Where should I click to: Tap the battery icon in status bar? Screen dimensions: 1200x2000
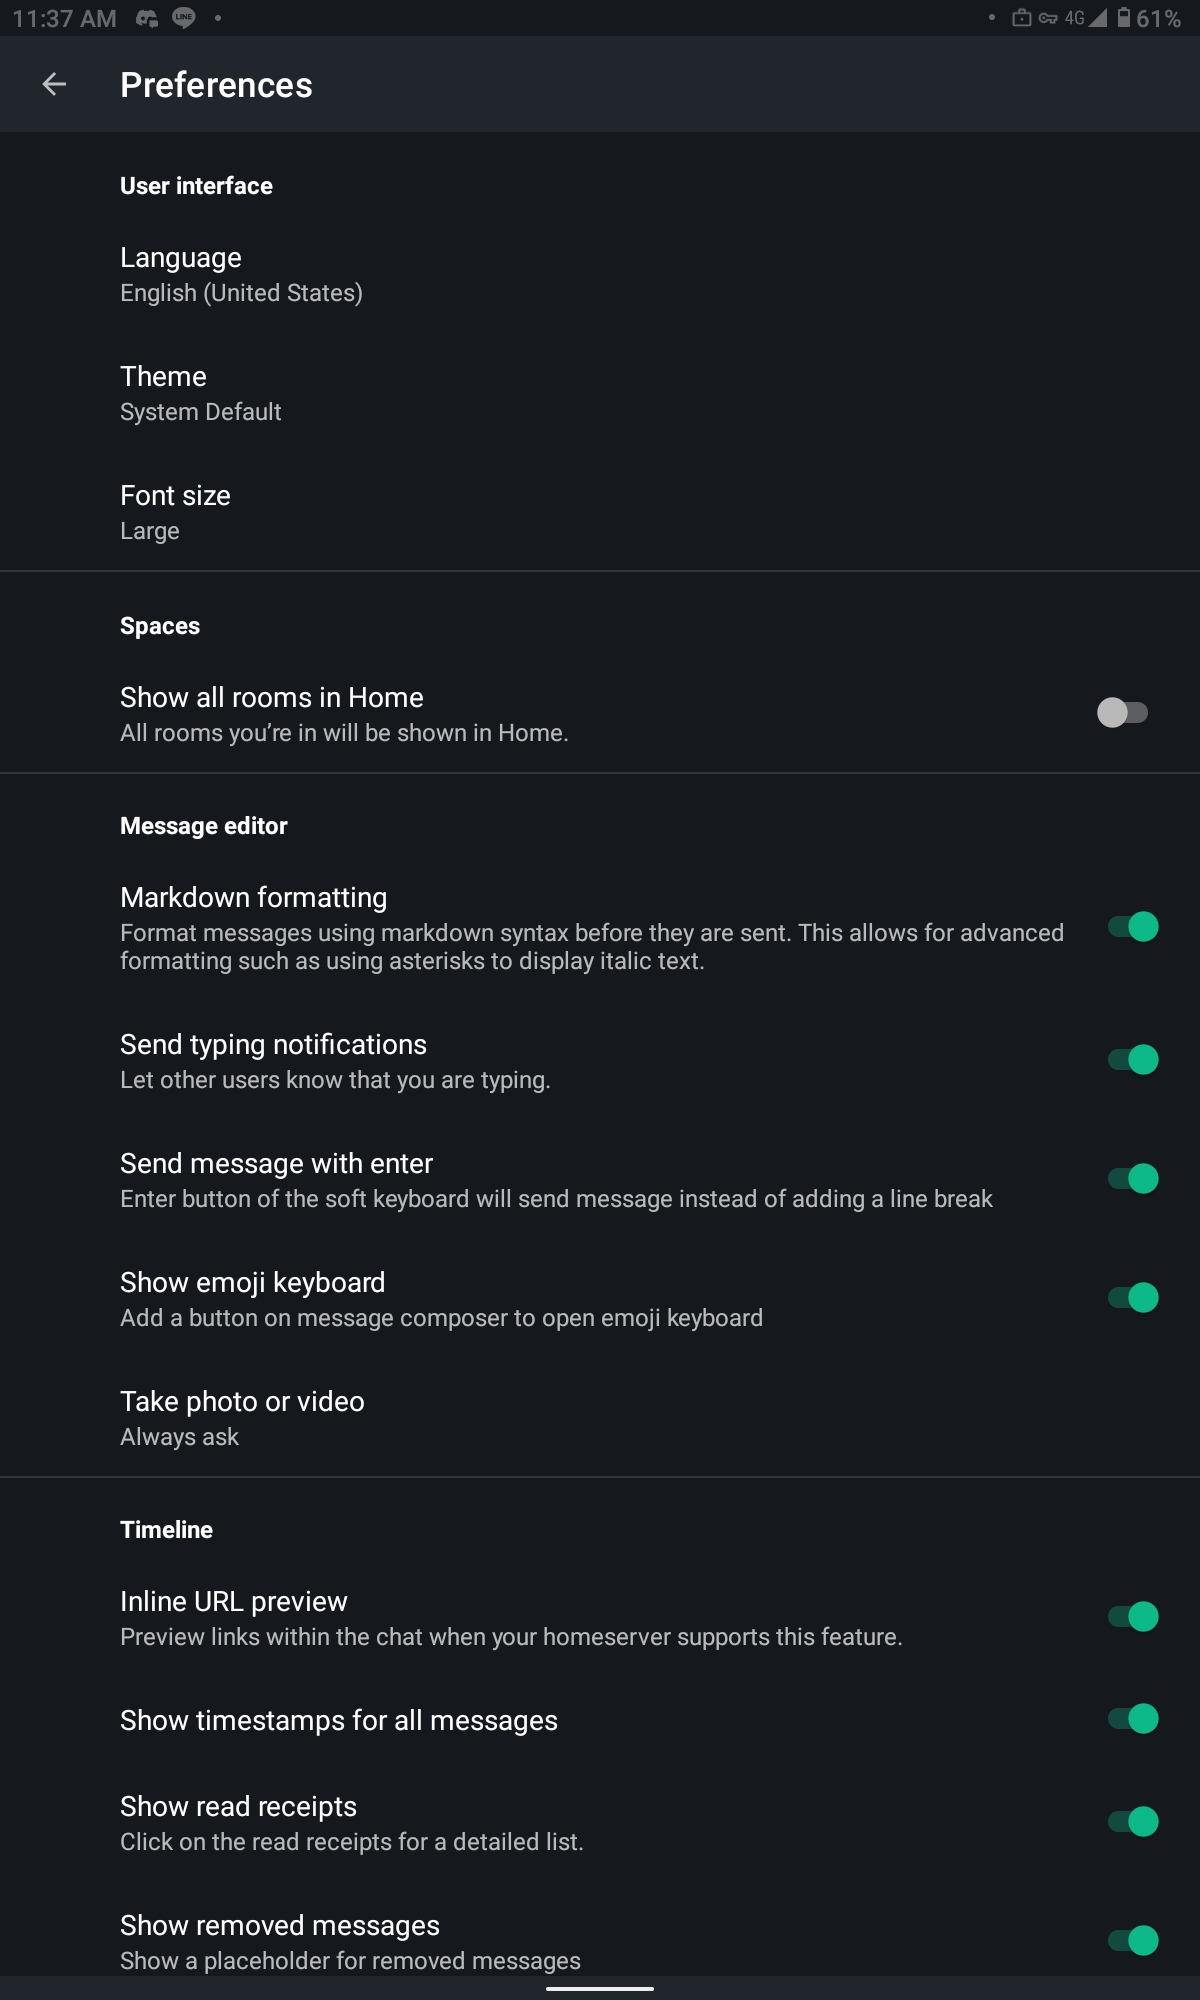(1124, 18)
